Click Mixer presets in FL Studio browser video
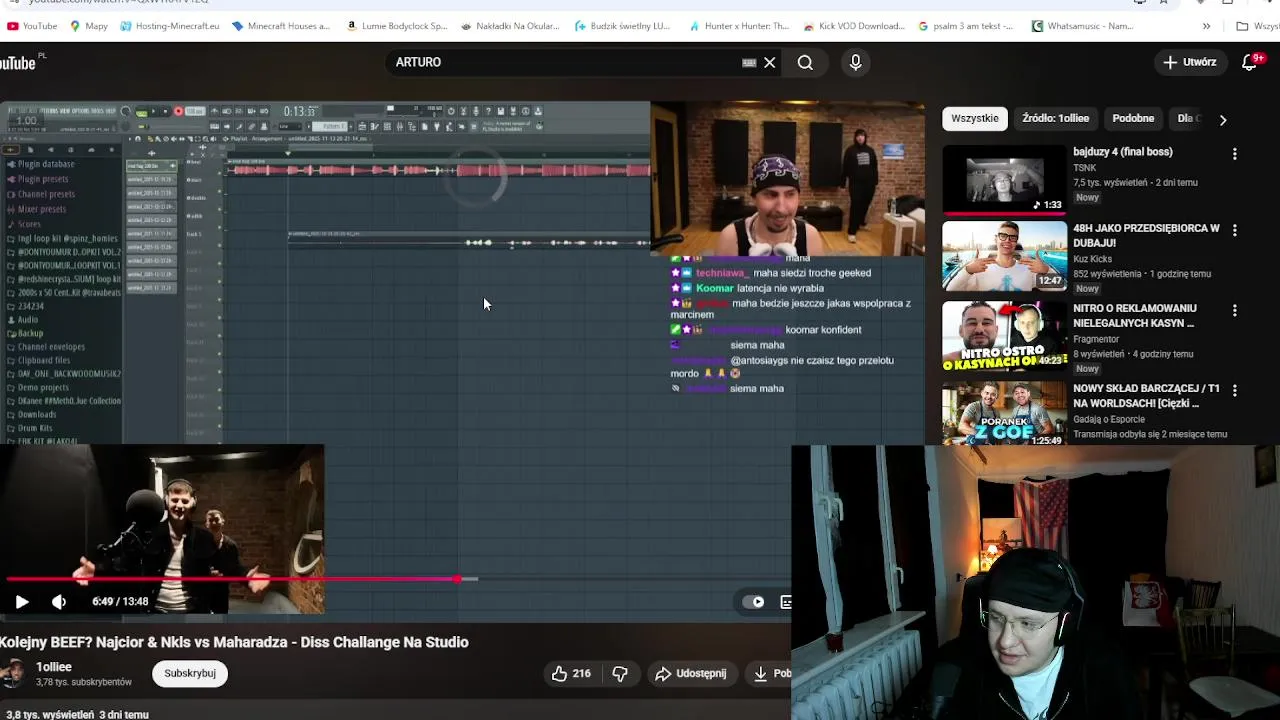The image size is (1280, 720). point(42,208)
